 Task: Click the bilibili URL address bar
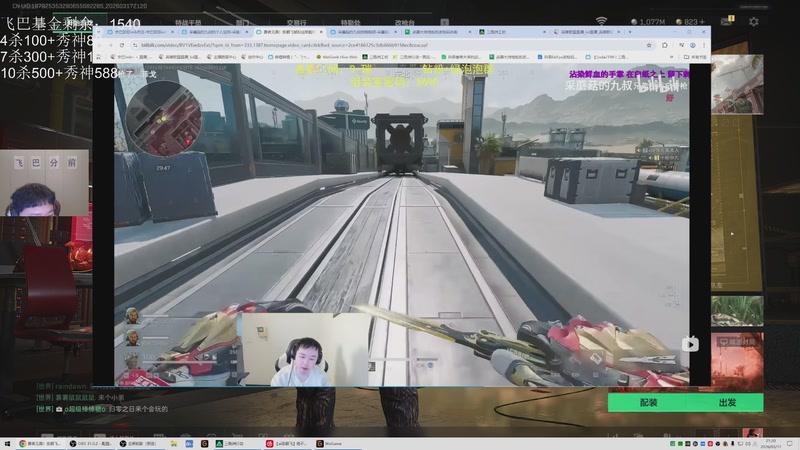[388, 45]
